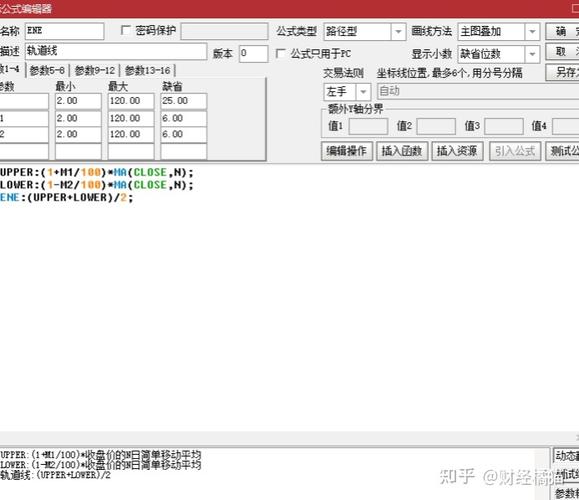Click the ENE formula line in editor
The width and height of the screenshot is (579, 500).
point(66,198)
